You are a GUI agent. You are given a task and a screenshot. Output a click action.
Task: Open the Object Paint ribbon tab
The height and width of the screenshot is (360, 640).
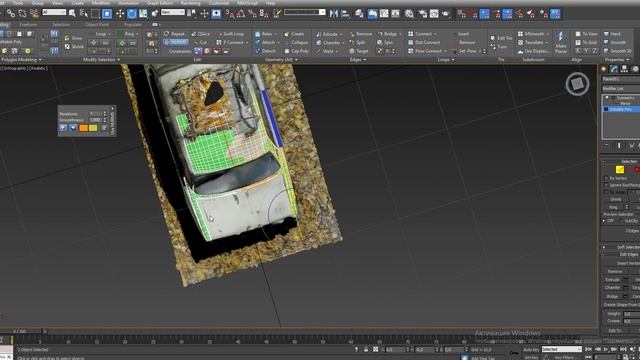tap(97, 24)
